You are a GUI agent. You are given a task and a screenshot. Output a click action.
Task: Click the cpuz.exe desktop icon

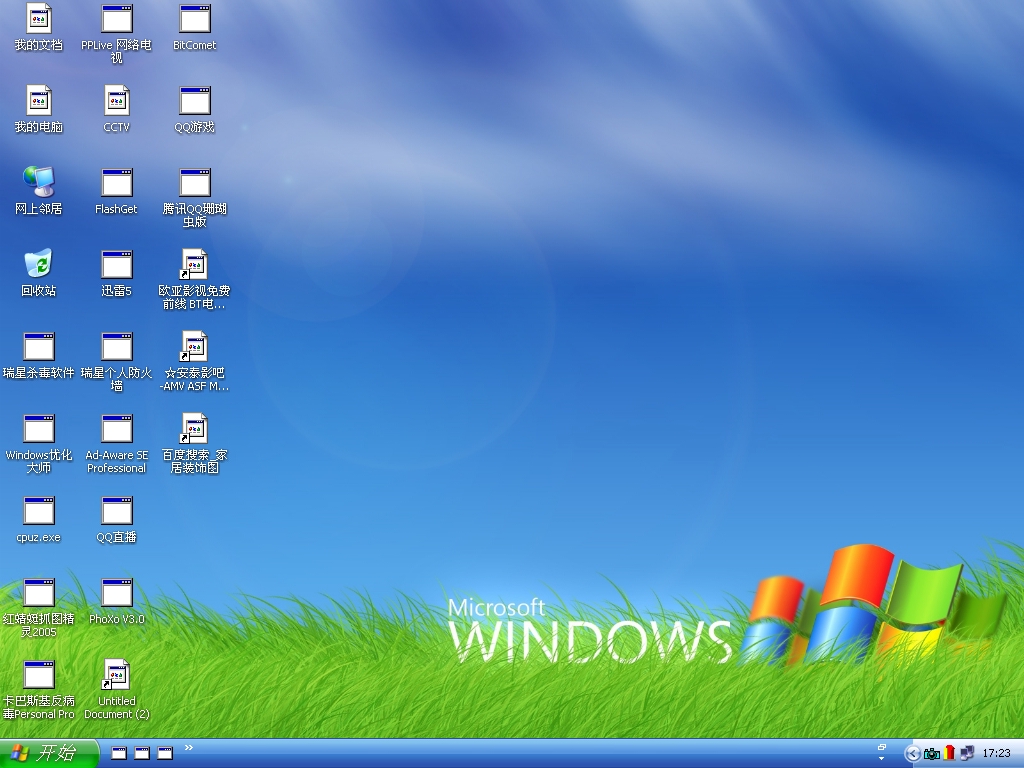click(x=38, y=511)
